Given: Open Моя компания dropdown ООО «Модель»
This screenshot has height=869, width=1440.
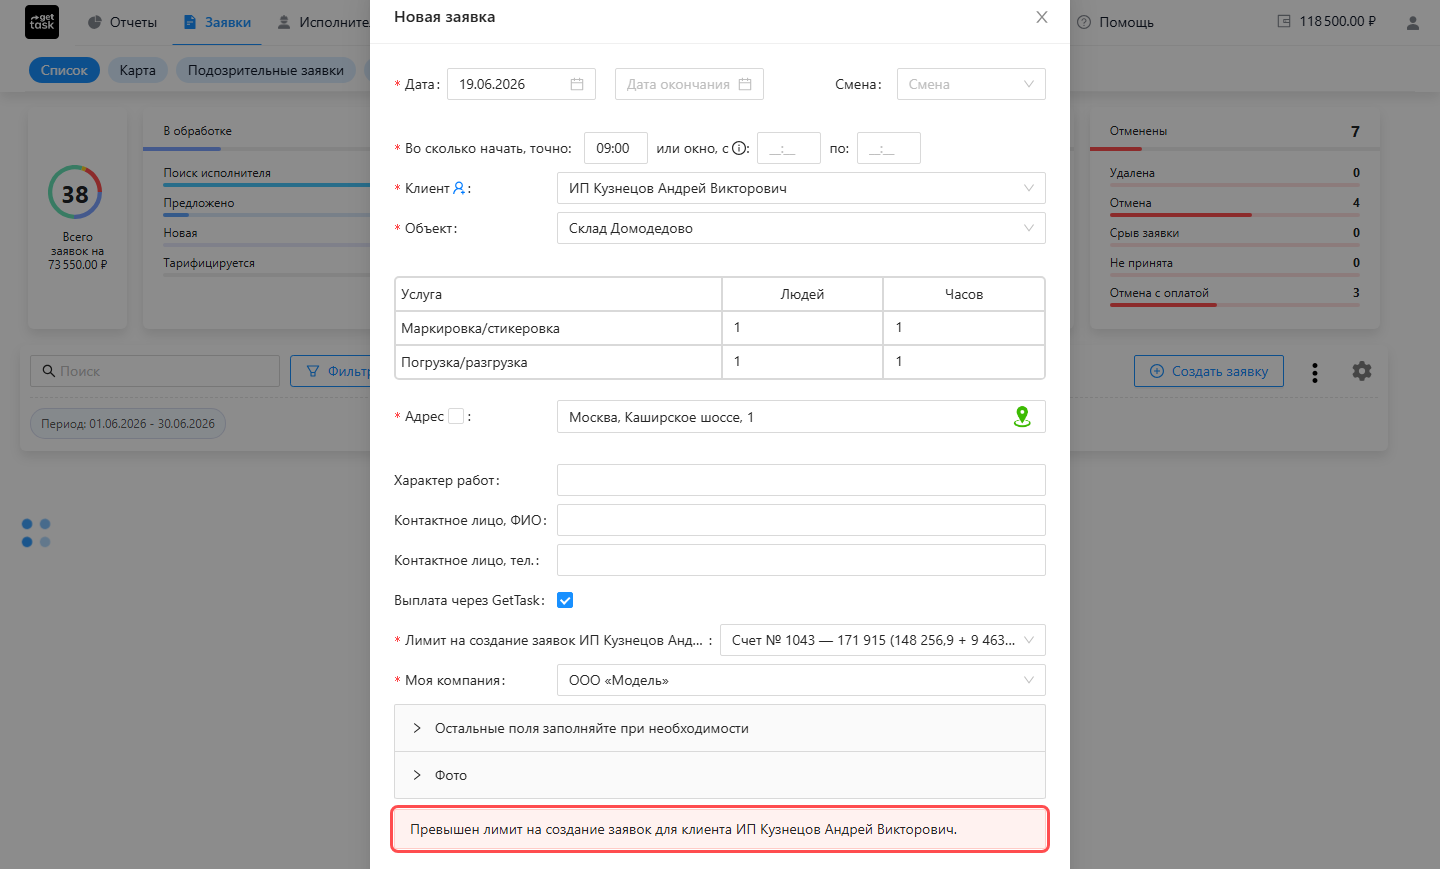Looking at the screenshot, I should [801, 680].
